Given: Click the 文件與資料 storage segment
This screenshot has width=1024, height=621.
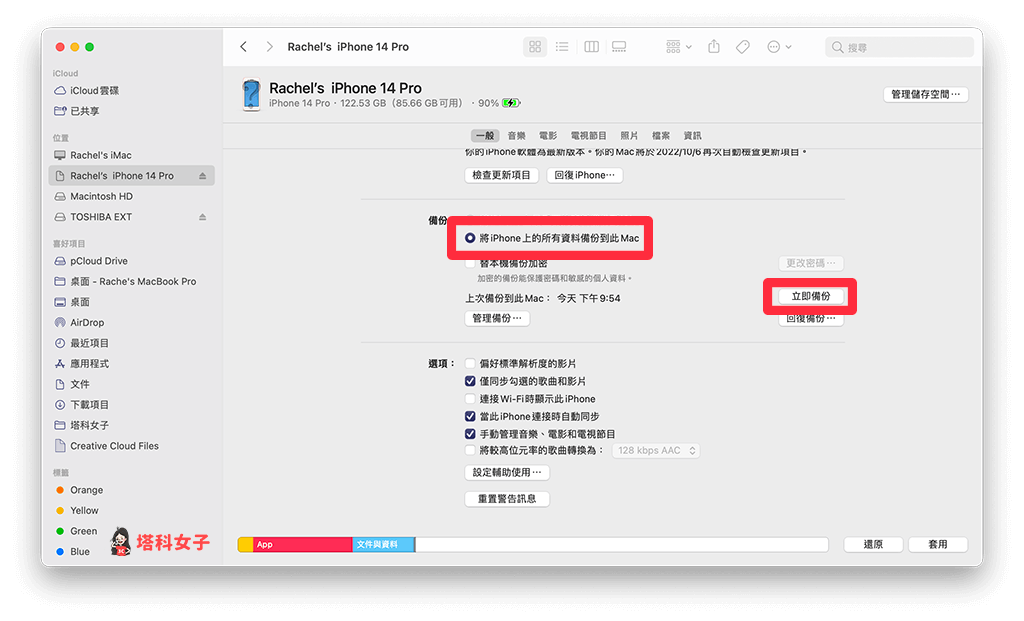Looking at the screenshot, I should pyautogui.click(x=383, y=545).
